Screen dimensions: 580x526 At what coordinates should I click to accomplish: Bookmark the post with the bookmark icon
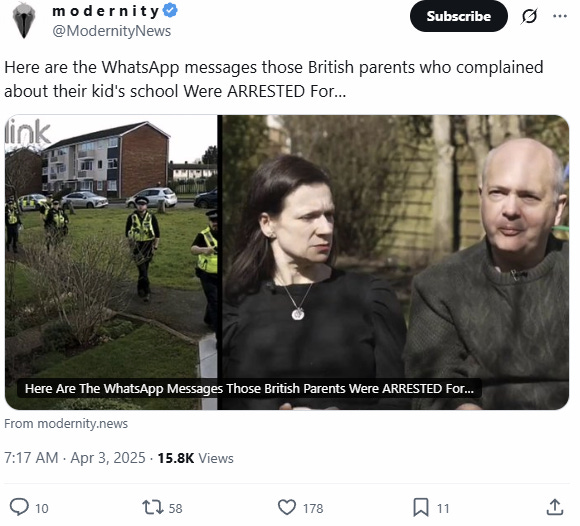coord(421,508)
